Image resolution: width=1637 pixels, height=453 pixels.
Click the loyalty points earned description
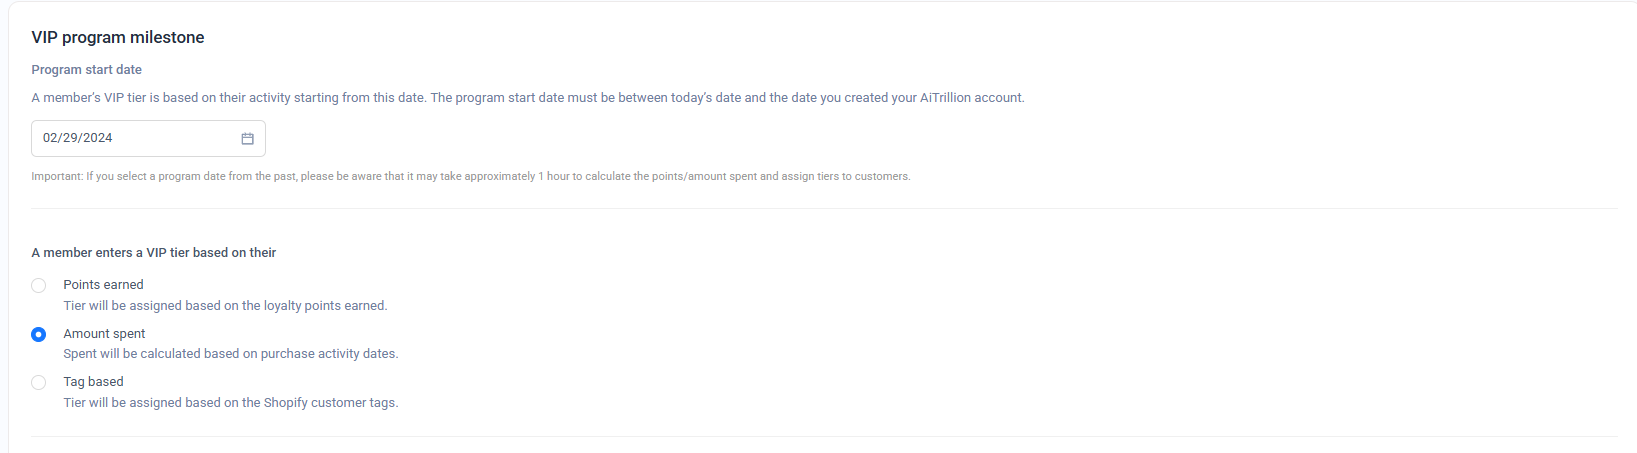[x=225, y=306]
